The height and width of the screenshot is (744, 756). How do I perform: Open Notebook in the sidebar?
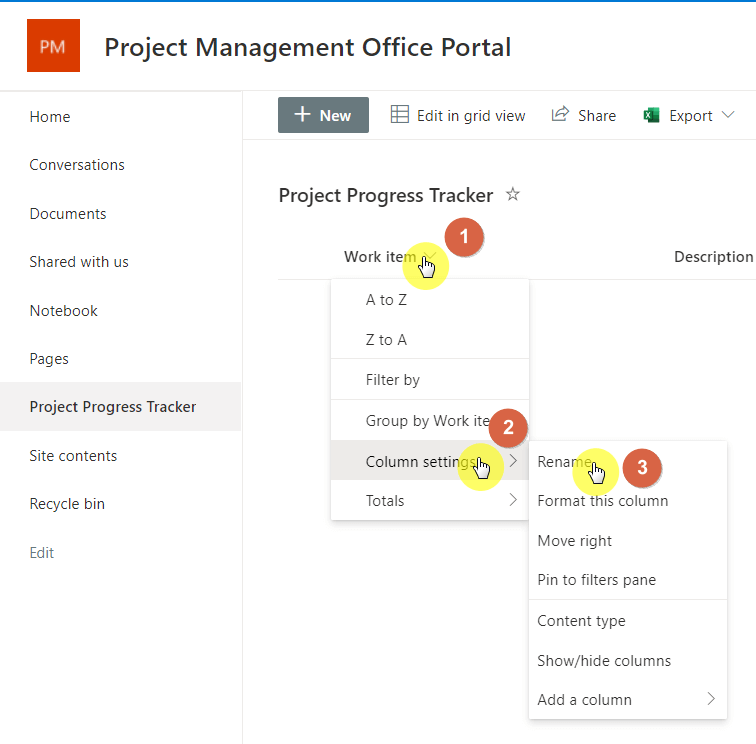(63, 311)
